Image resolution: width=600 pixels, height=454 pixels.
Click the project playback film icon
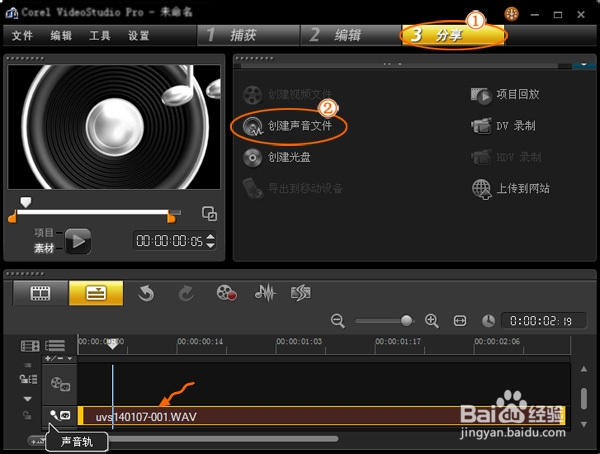[x=481, y=96]
